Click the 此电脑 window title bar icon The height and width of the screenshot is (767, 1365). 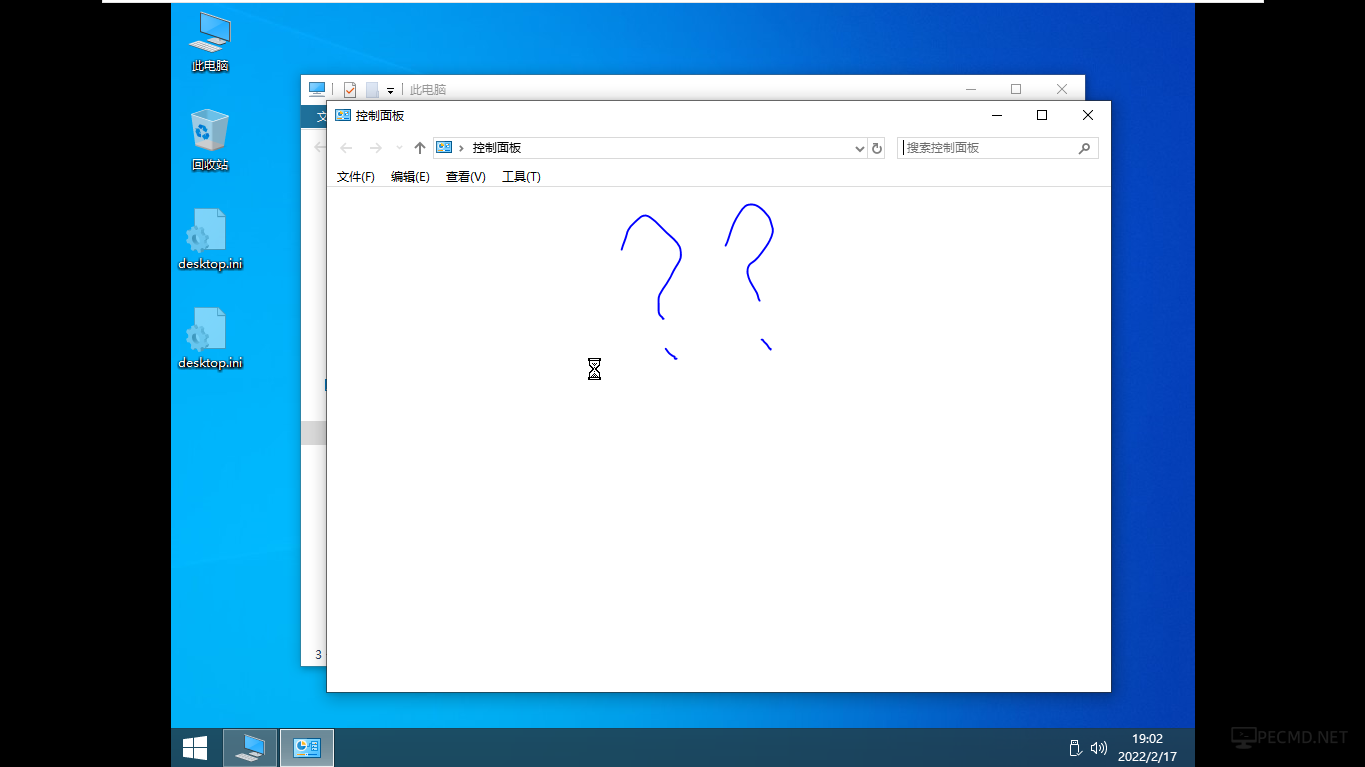317,89
